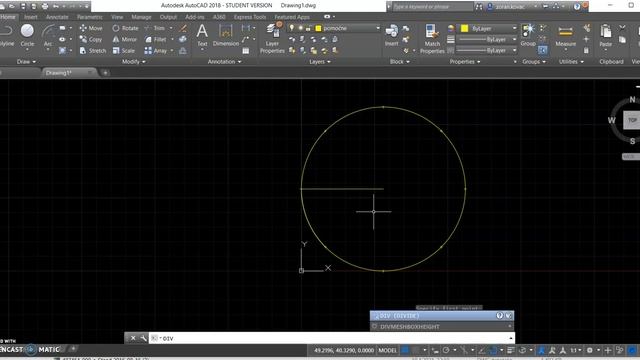The image size is (640, 360).
Task: Select the Text annotation tool
Action: pos(202,35)
